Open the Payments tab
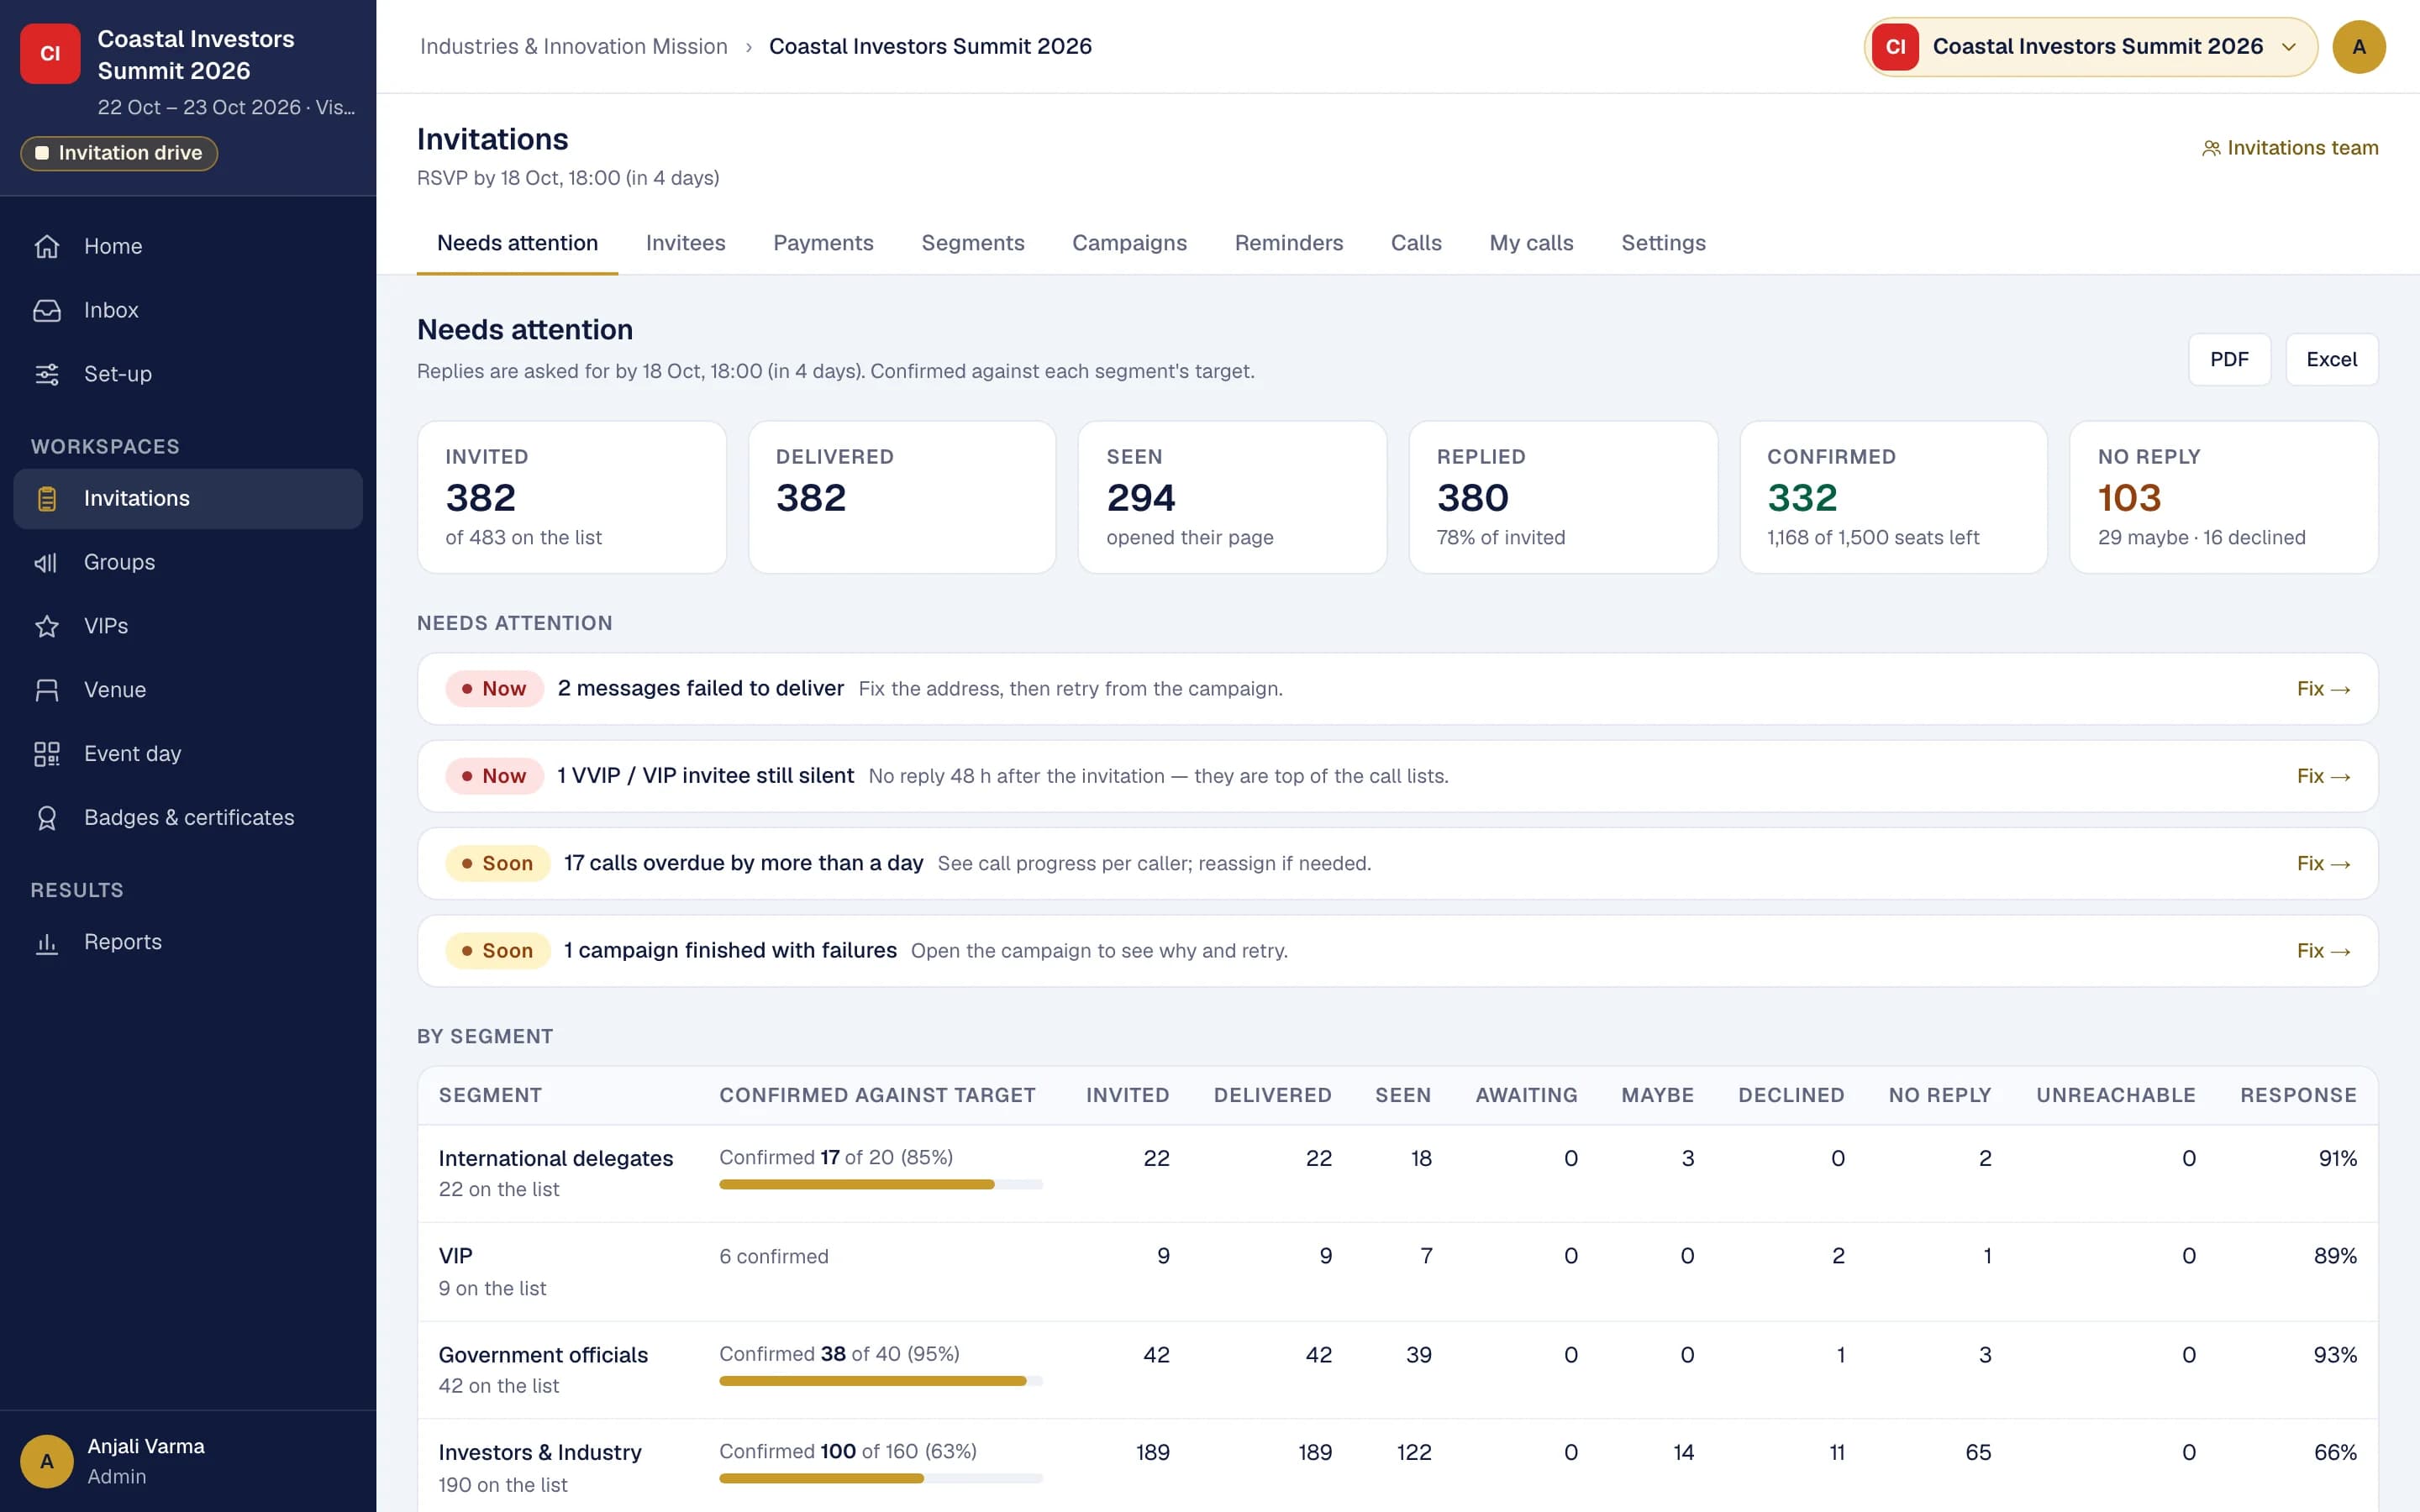The height and width of the screenshot is (1512, 2420). (x=823, y=243)
